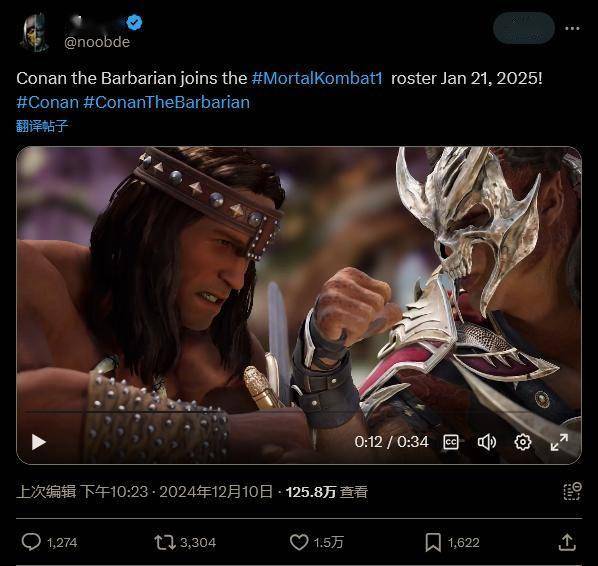Mute the video volume
The image size is (598, 566).
487,442
